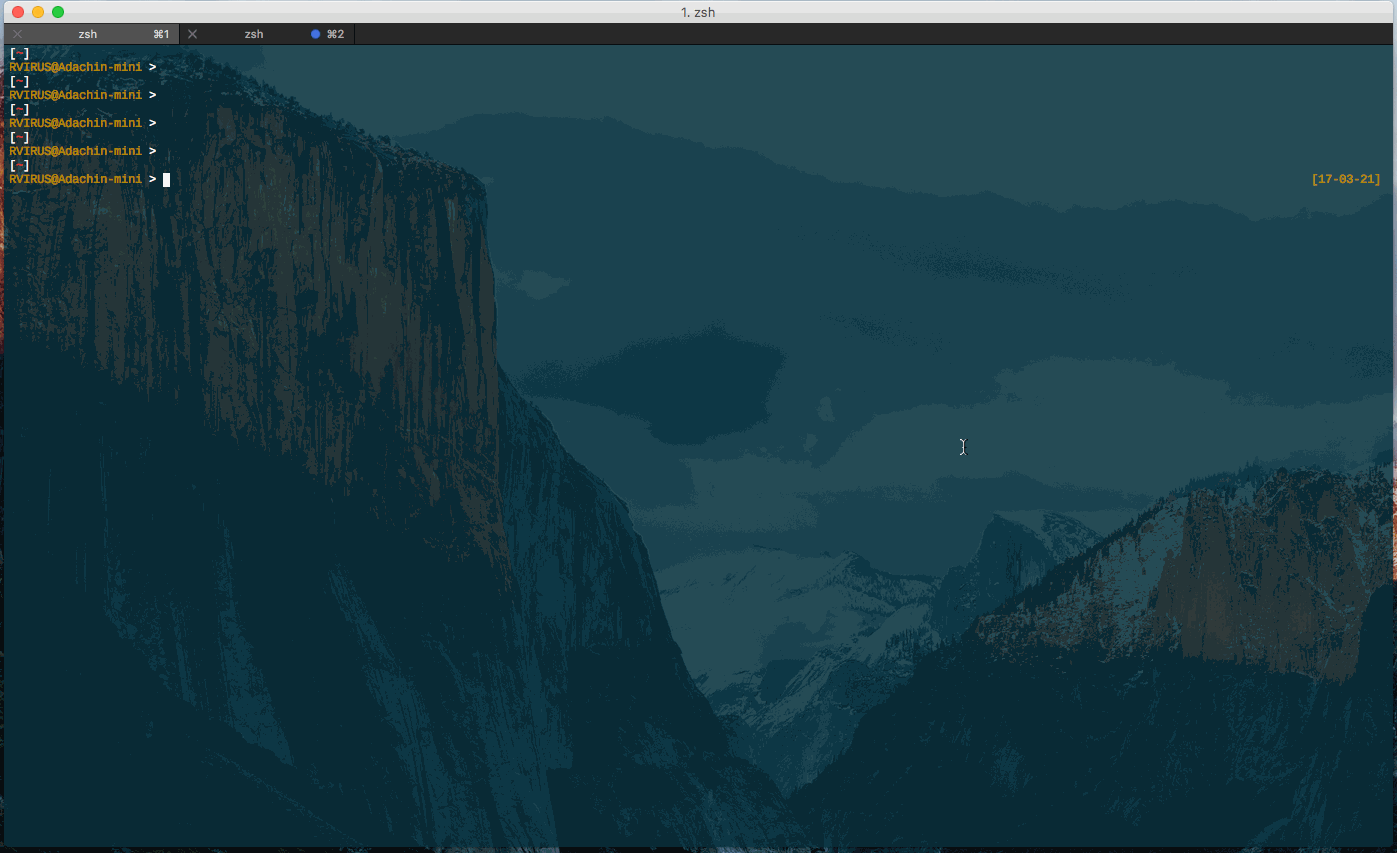
Task: Click the "1. zsh" window title
Action: (x=698, y=12)
